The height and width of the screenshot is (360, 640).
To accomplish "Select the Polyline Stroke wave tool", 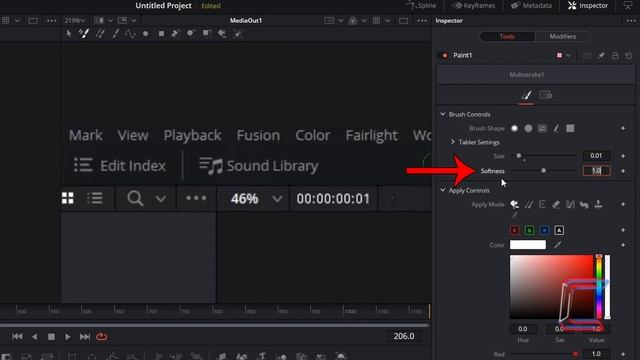I will 130,33.
